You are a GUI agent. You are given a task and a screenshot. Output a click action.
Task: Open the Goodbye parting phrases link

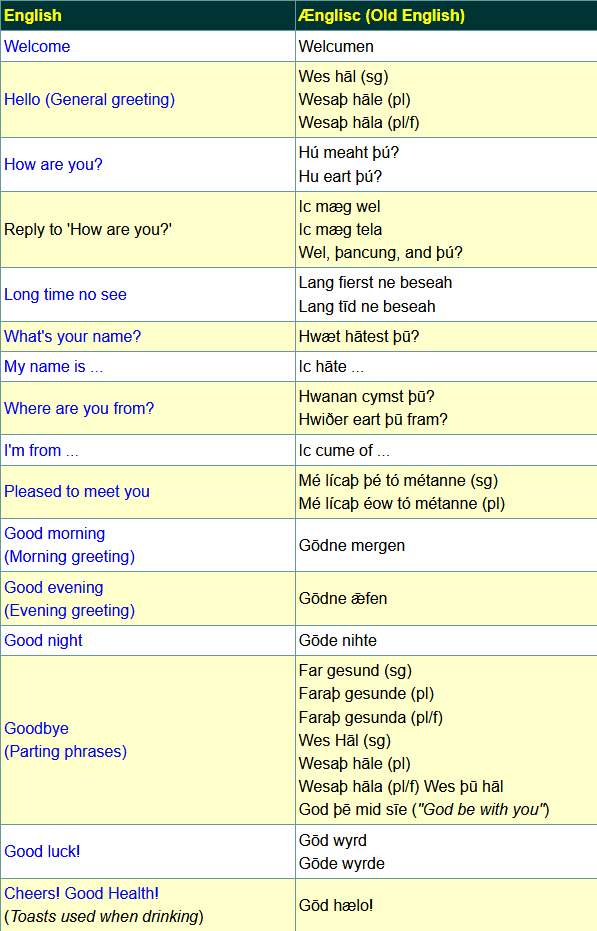(65, 740)
